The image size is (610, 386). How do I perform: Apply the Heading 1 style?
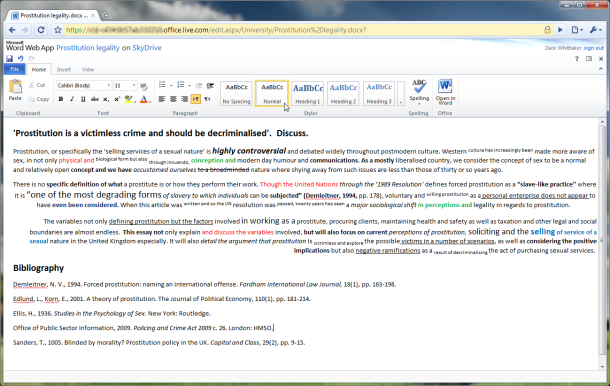coord(308,93)
